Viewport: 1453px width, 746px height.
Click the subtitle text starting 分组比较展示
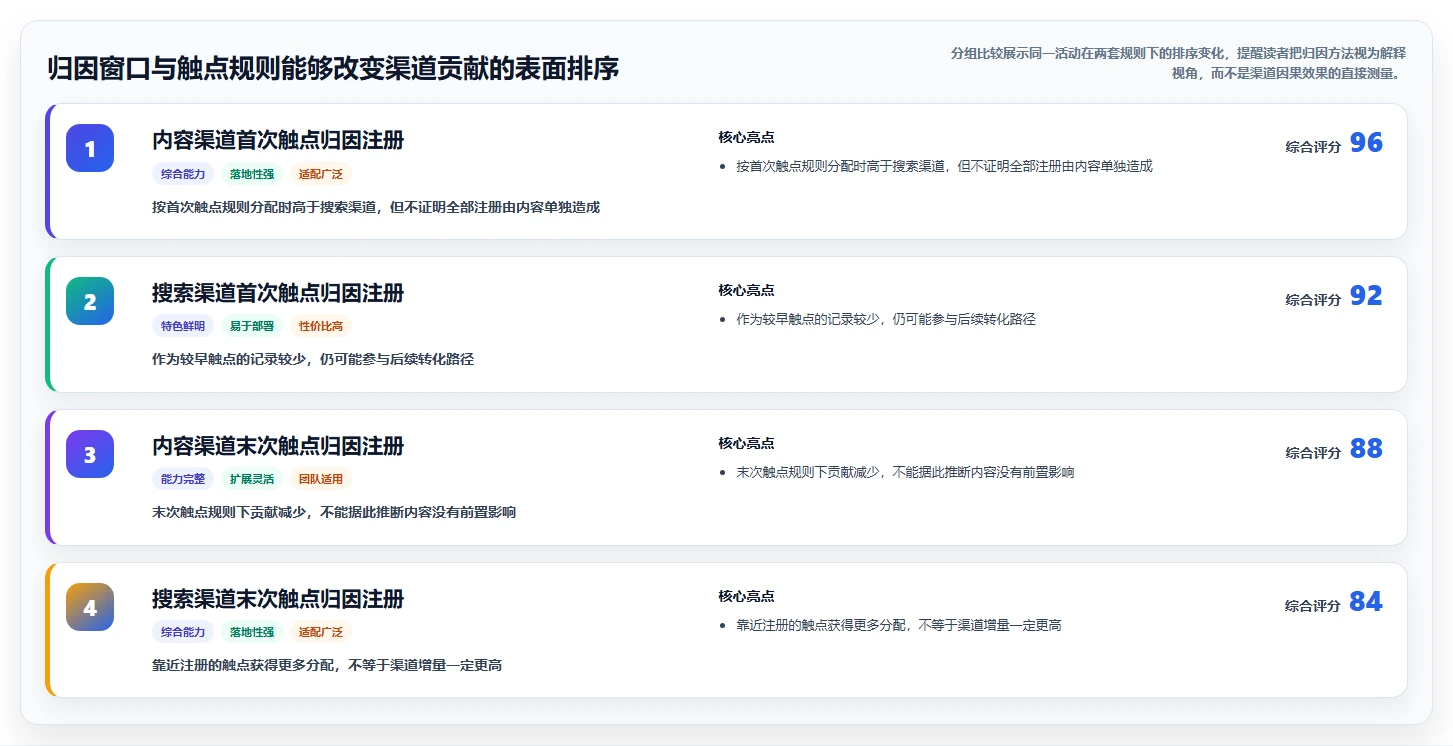tap(1179, 63)
